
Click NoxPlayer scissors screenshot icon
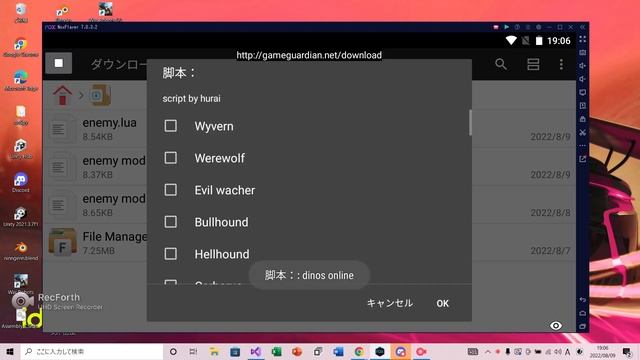582,132
